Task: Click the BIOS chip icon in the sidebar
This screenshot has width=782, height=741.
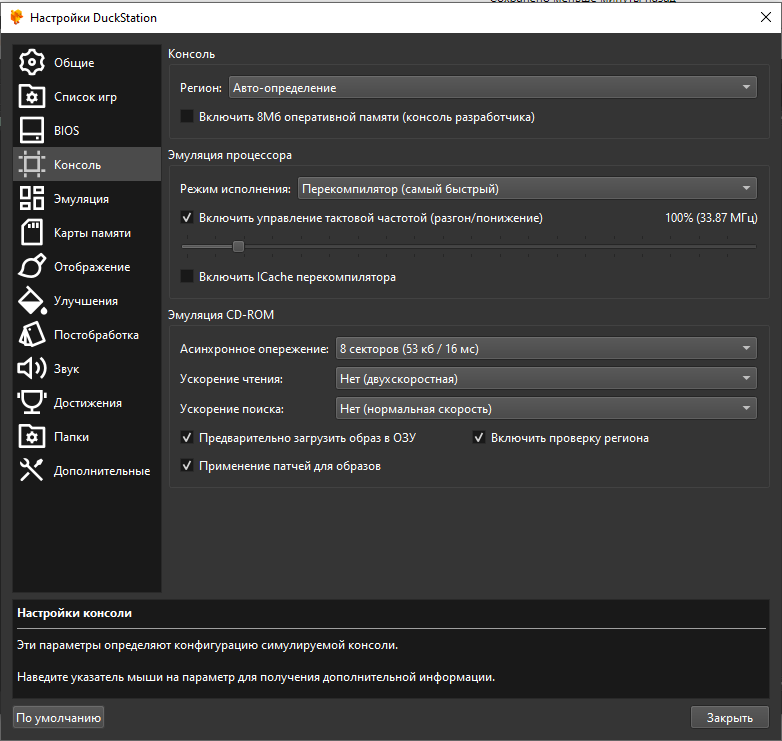Action: (31, 130)
